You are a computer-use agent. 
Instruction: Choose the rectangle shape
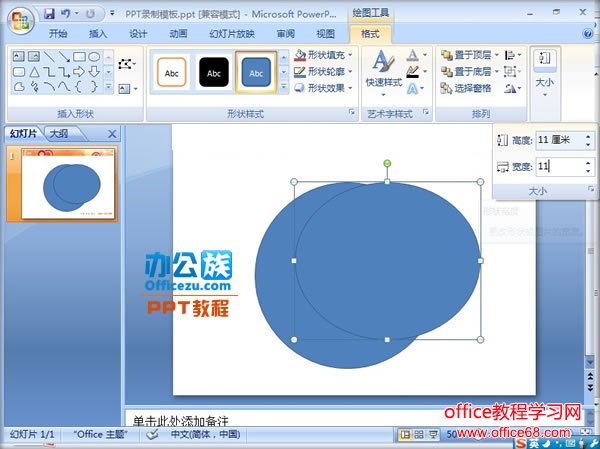pos(79,57)
